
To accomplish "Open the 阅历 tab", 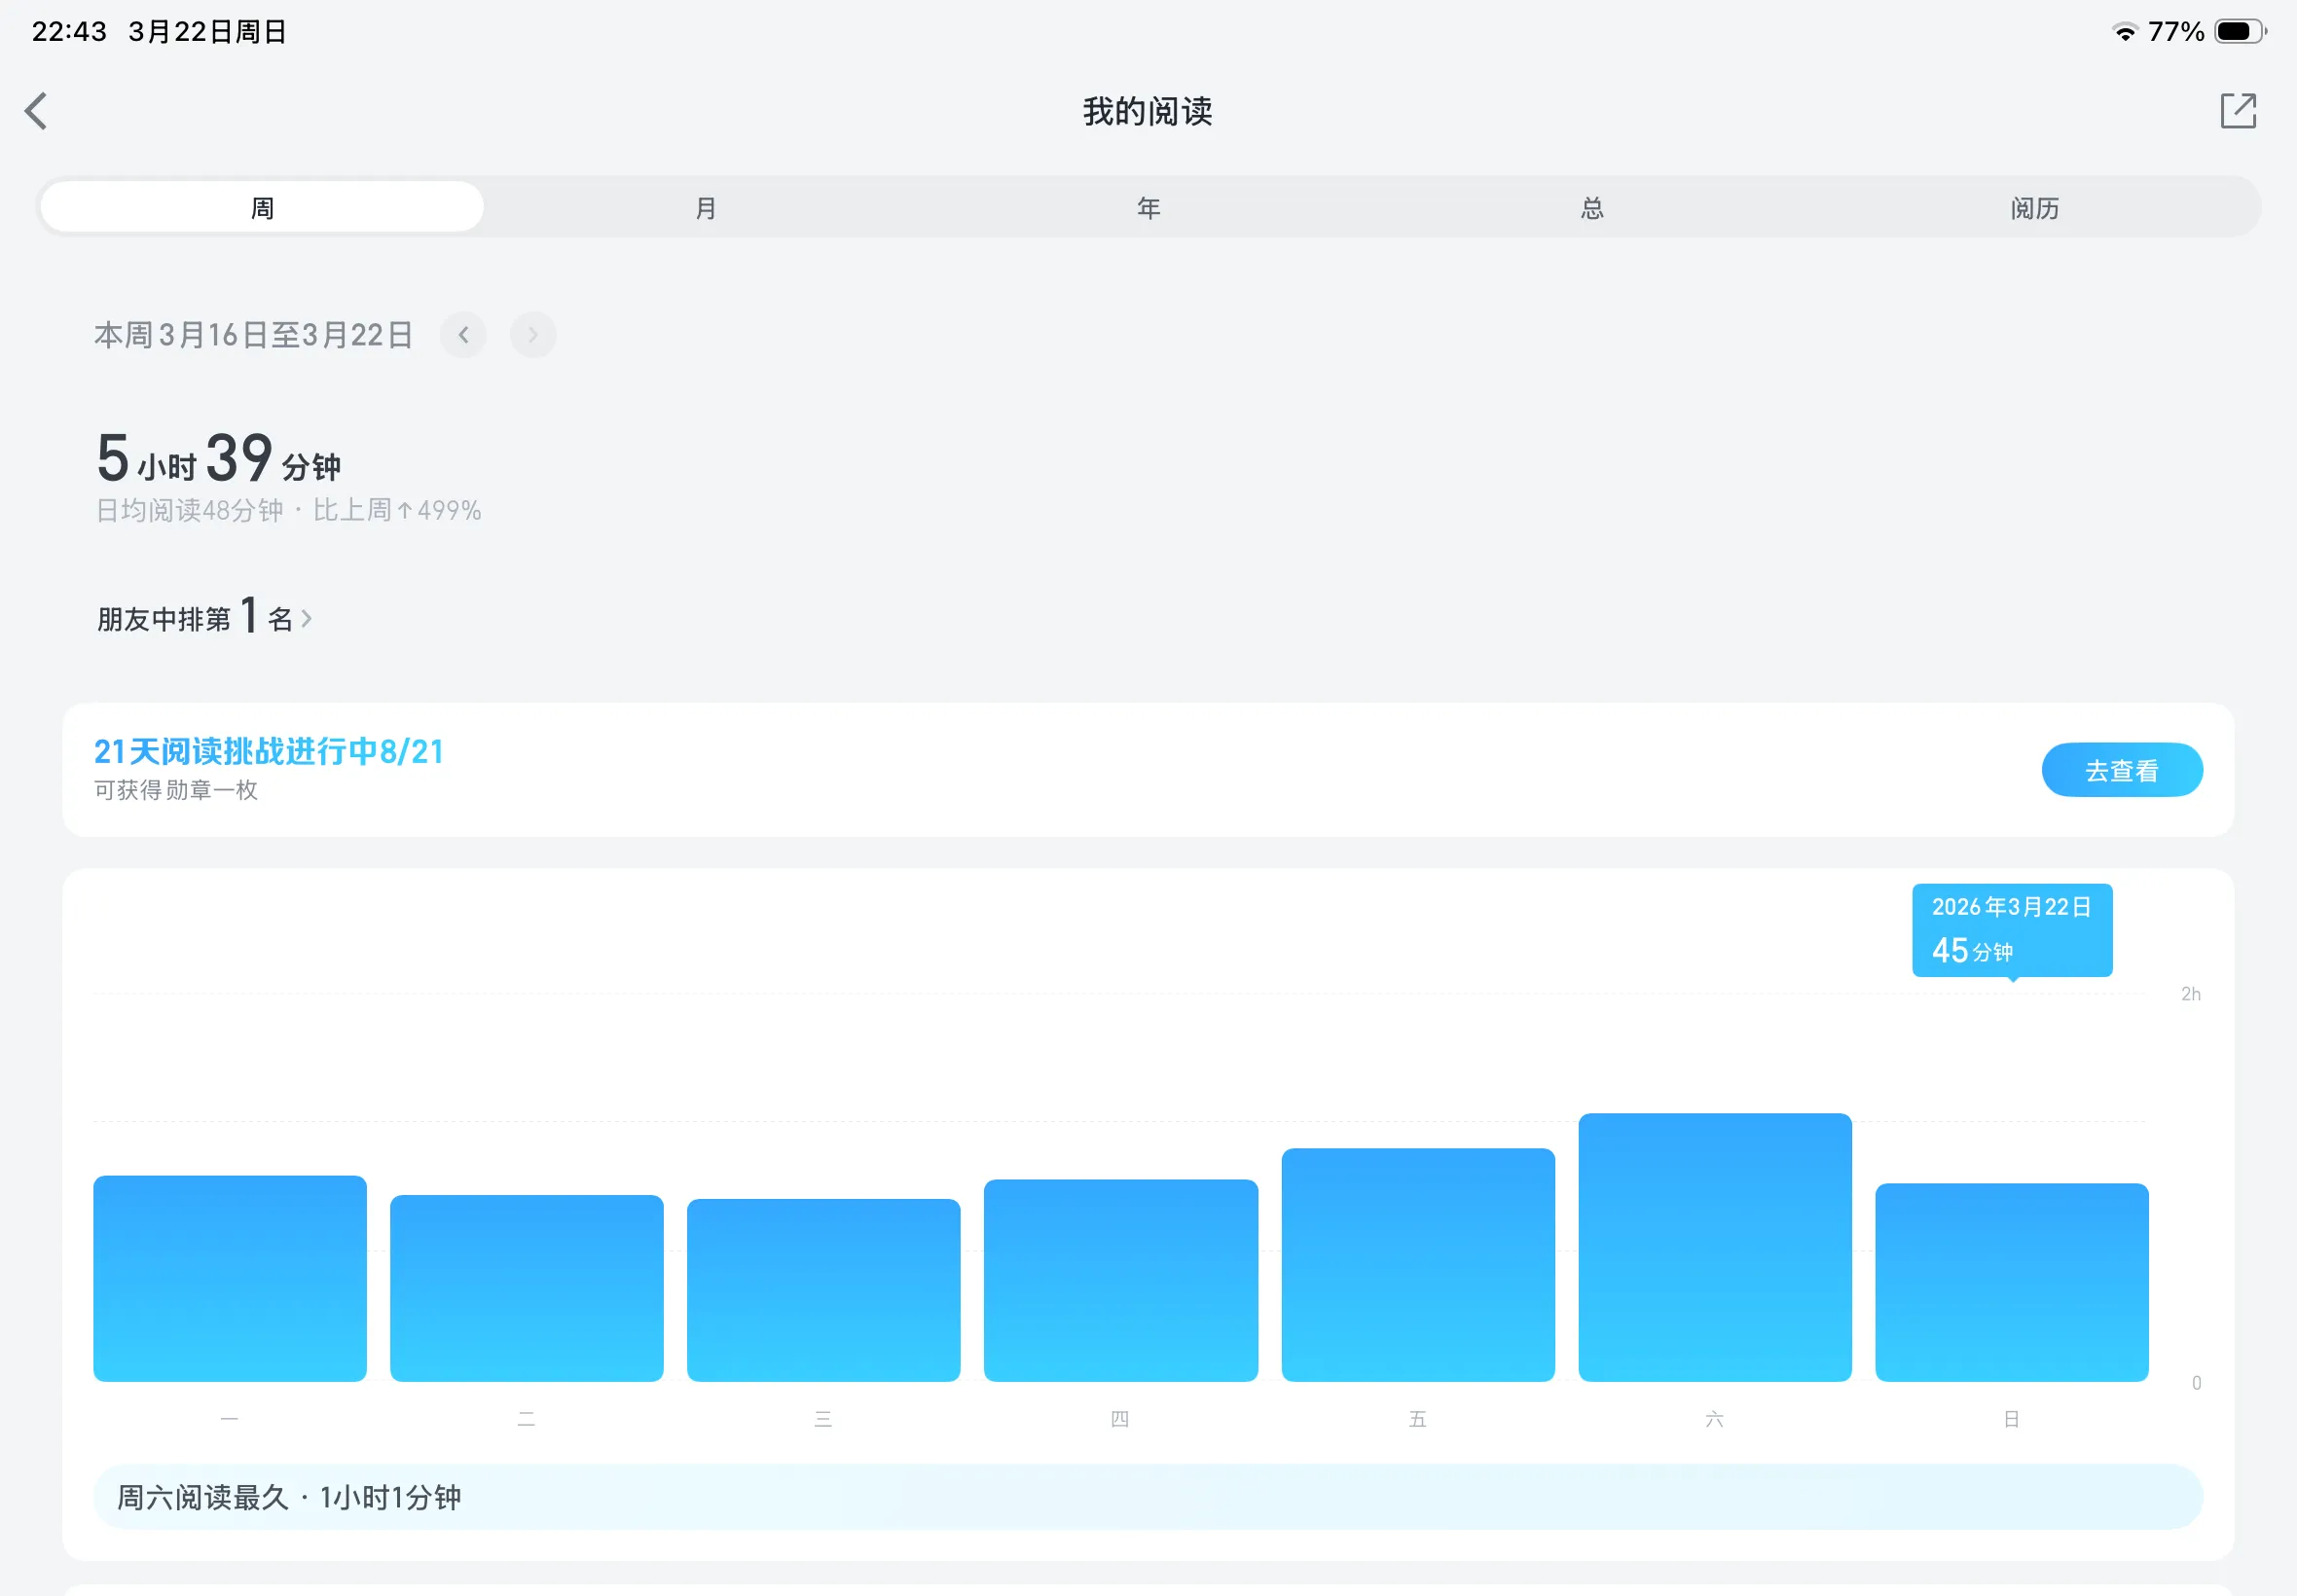I will pyautogui.click(x=2034, y=208).
